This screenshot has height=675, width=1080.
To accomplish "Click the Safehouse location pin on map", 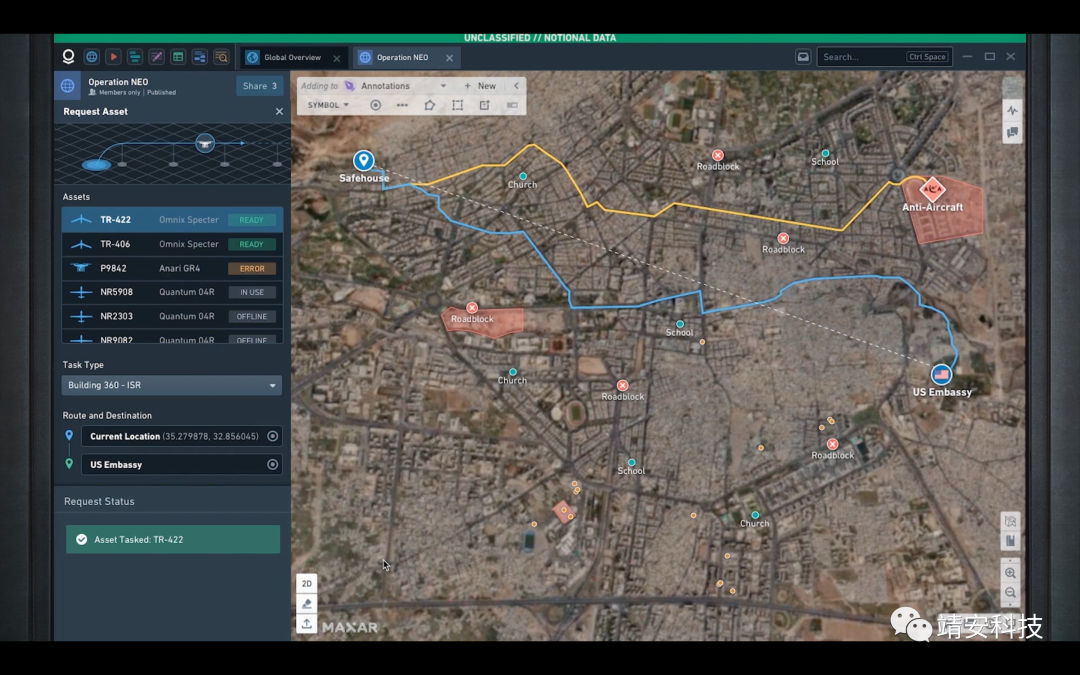I will [364, 161].
